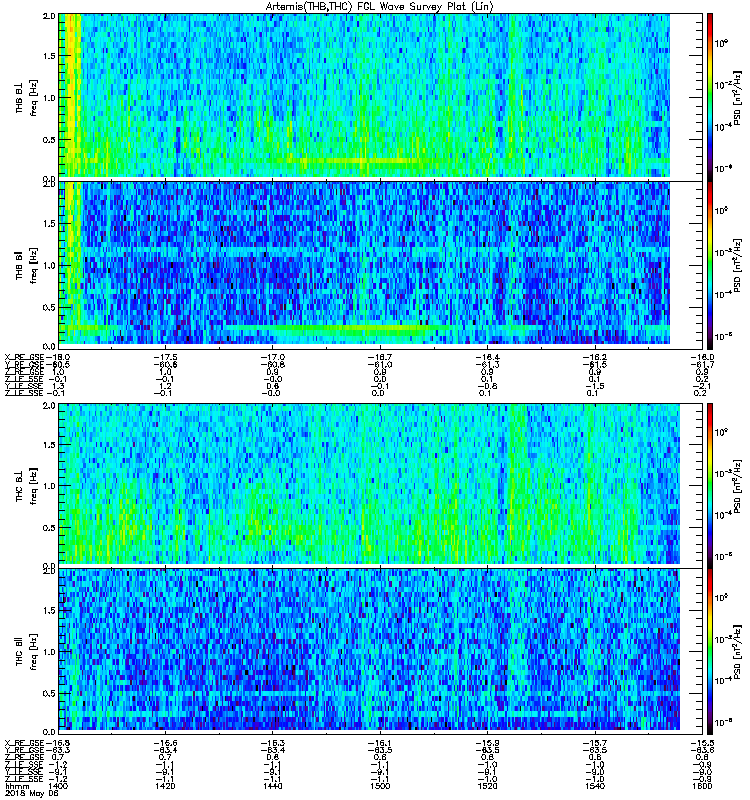
Task: Click the '2.0' frequency tick on the THC B⊥ axis
Action: coord(49,406)
